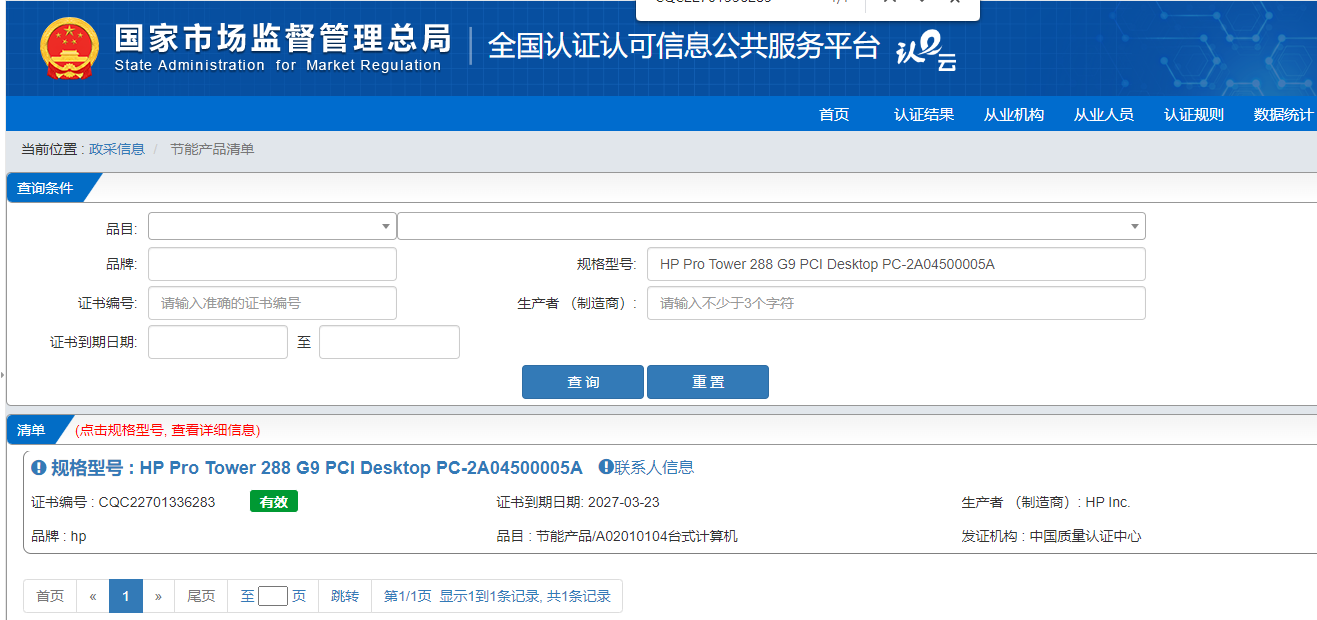Click the 清单 panel tab
Image resolution: width=1317 pixels, height=620 pixels.
pyautogui.click(x=33, y=430)
